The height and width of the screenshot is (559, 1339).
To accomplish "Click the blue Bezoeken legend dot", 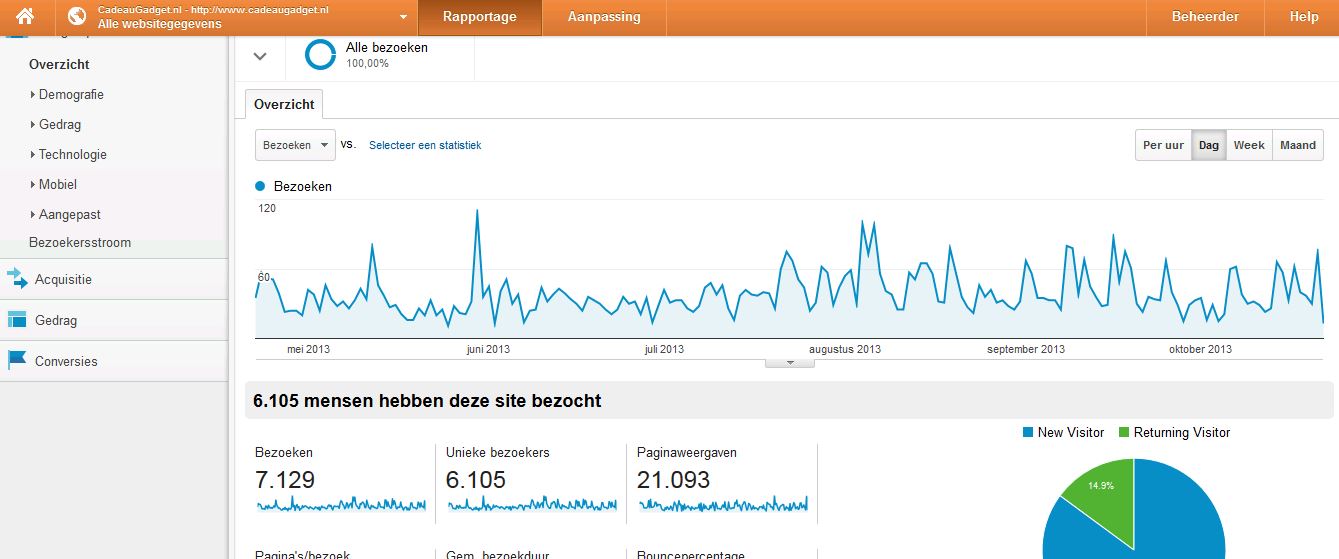I will [x=260, y=186].
